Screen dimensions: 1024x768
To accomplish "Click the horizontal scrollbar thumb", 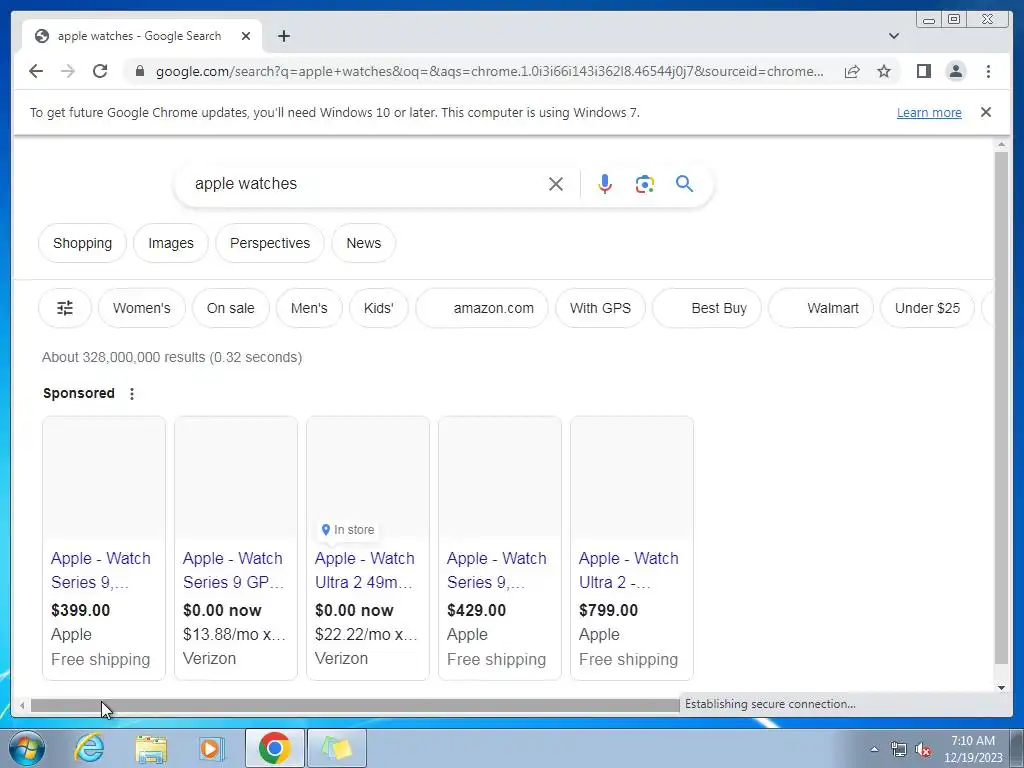I will (x=355, y=705).
